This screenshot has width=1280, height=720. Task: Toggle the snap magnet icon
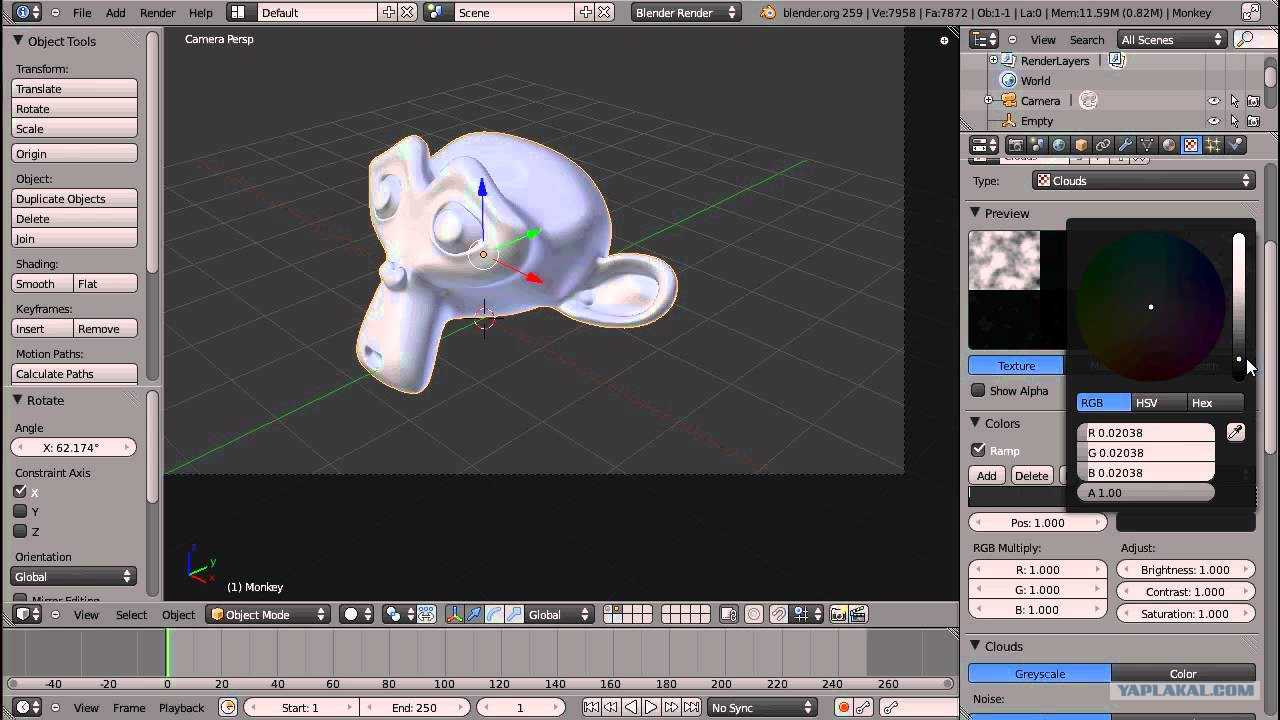tap(778, 614)
